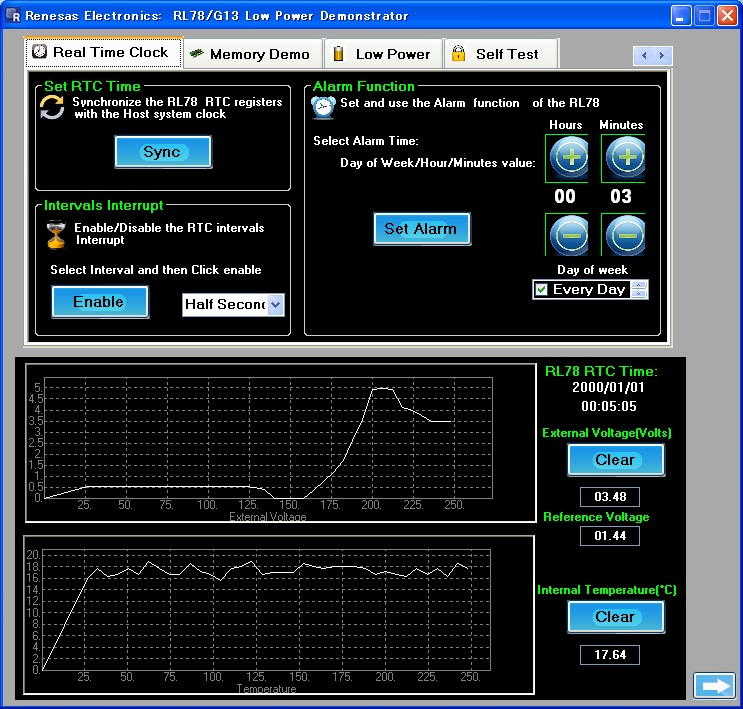
Task: Click the alarm clock icon in Alarm Function
Action: coord(324,107)
